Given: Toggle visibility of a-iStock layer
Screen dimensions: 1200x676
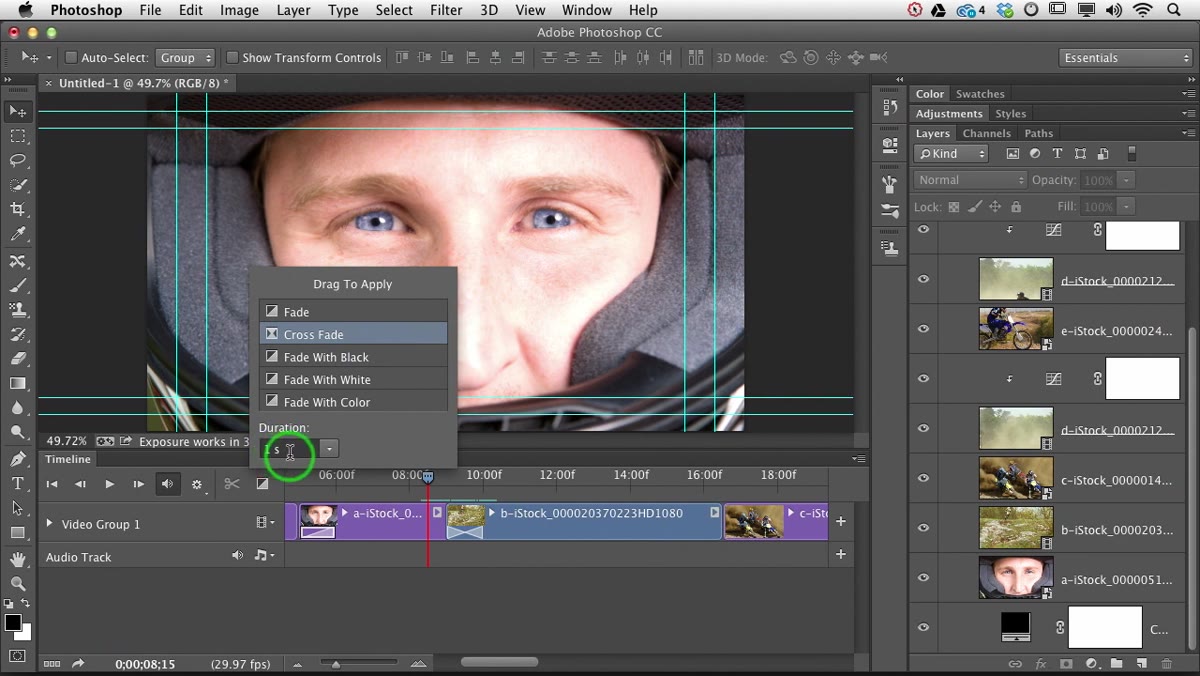Looking at the screenshot, I should click(x=923, y=578).
